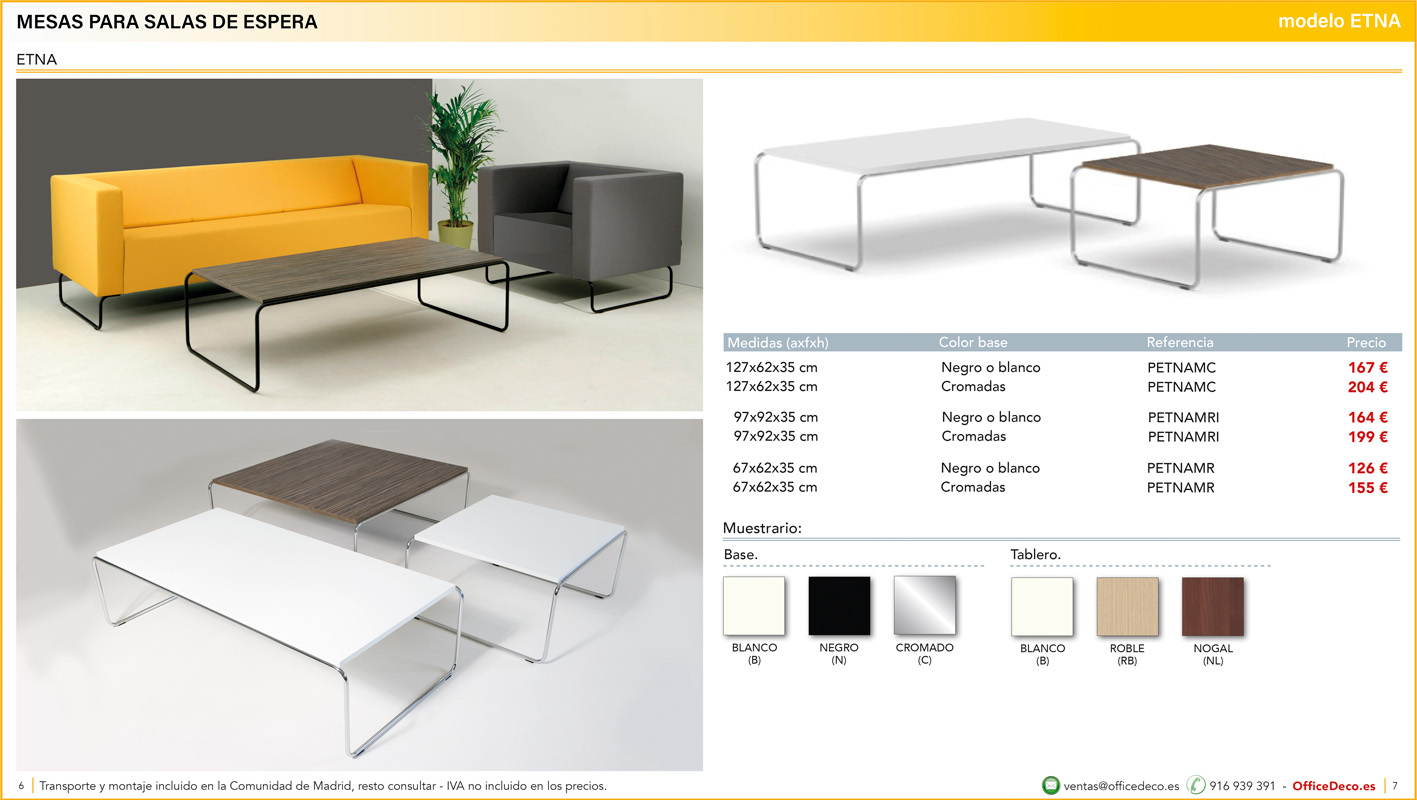Click the 'NEGRO (N)' swatch label
This screenshot has width=1417, height=800.
tap(839, 654)
